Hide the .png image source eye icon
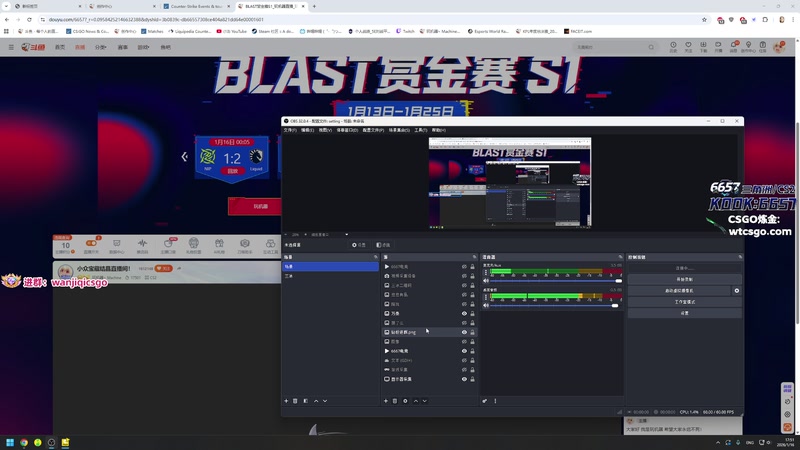The height and width of the screenshot is (450, 800). click(464, 332)
